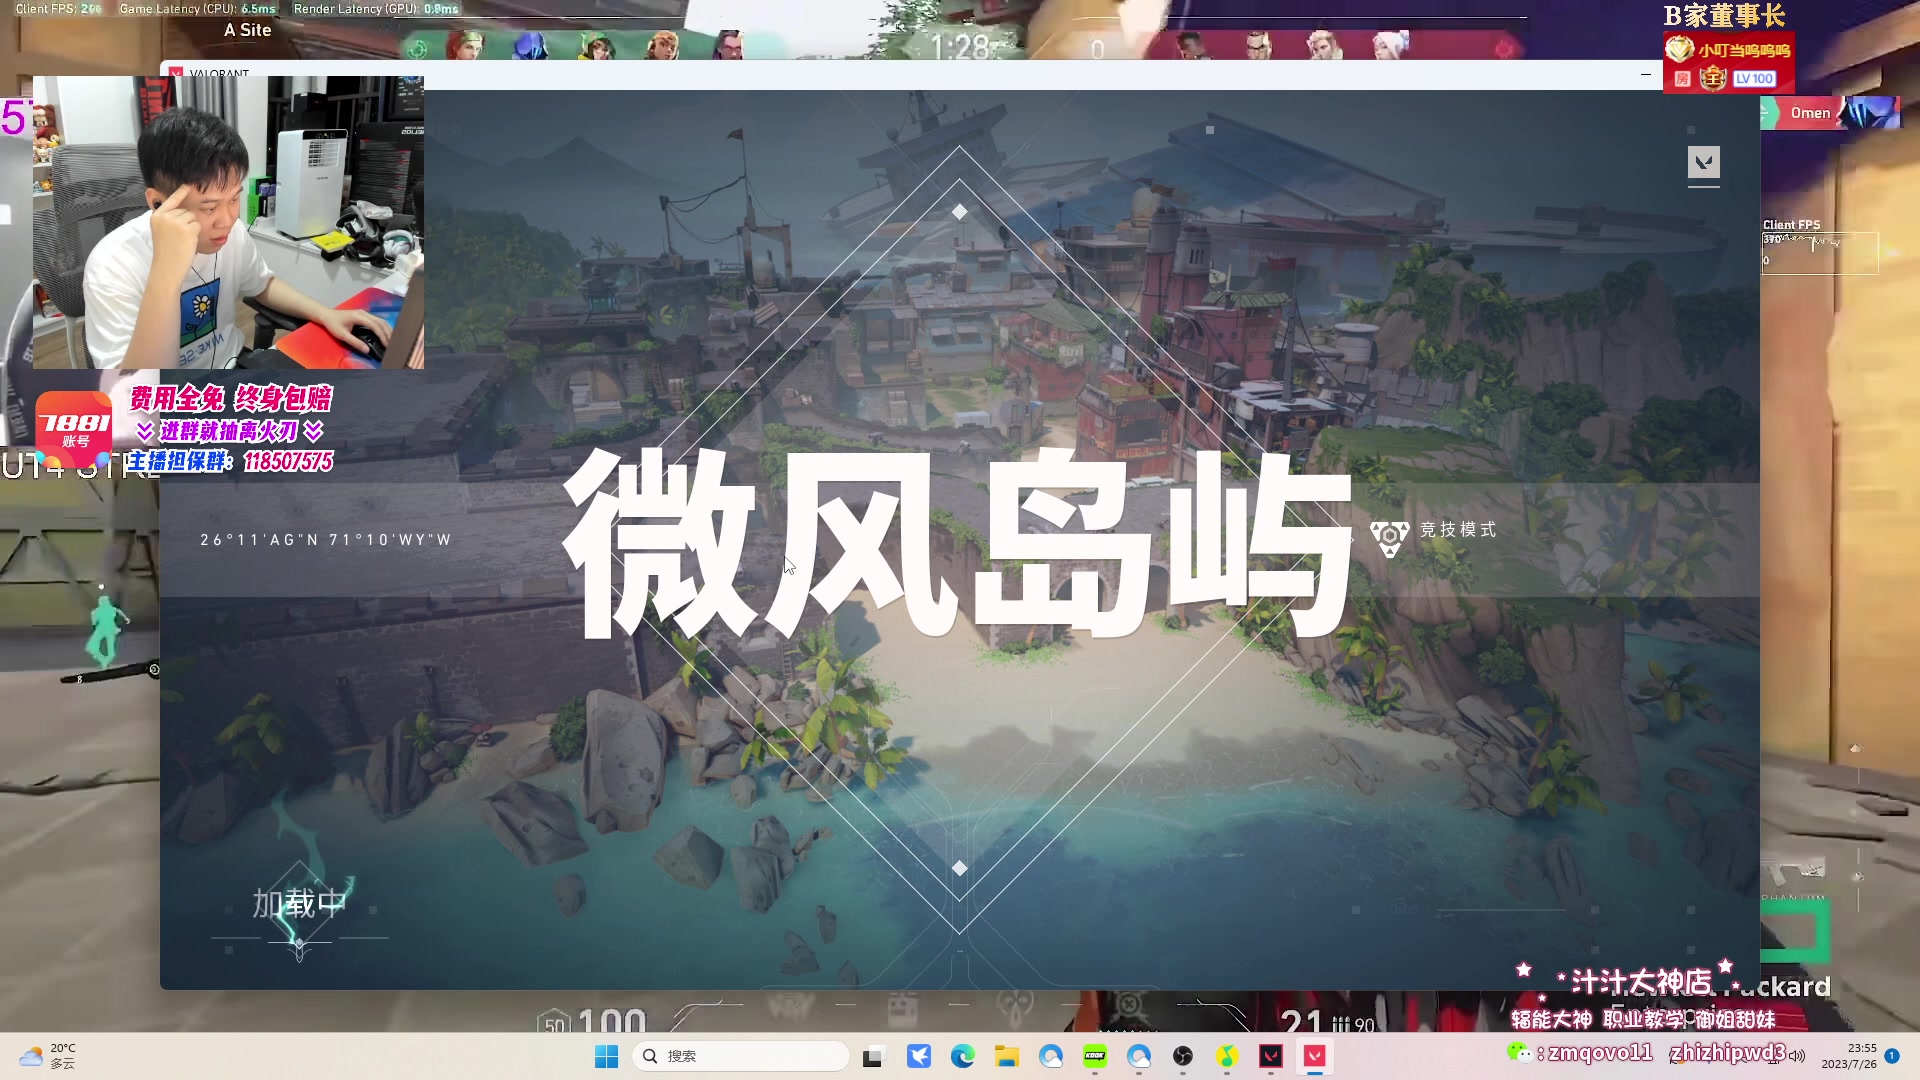This screenshot has width=1920, height=1080.
Task: Switch to the dark Valorant taskbar icon
Action: (1271, 1056)
